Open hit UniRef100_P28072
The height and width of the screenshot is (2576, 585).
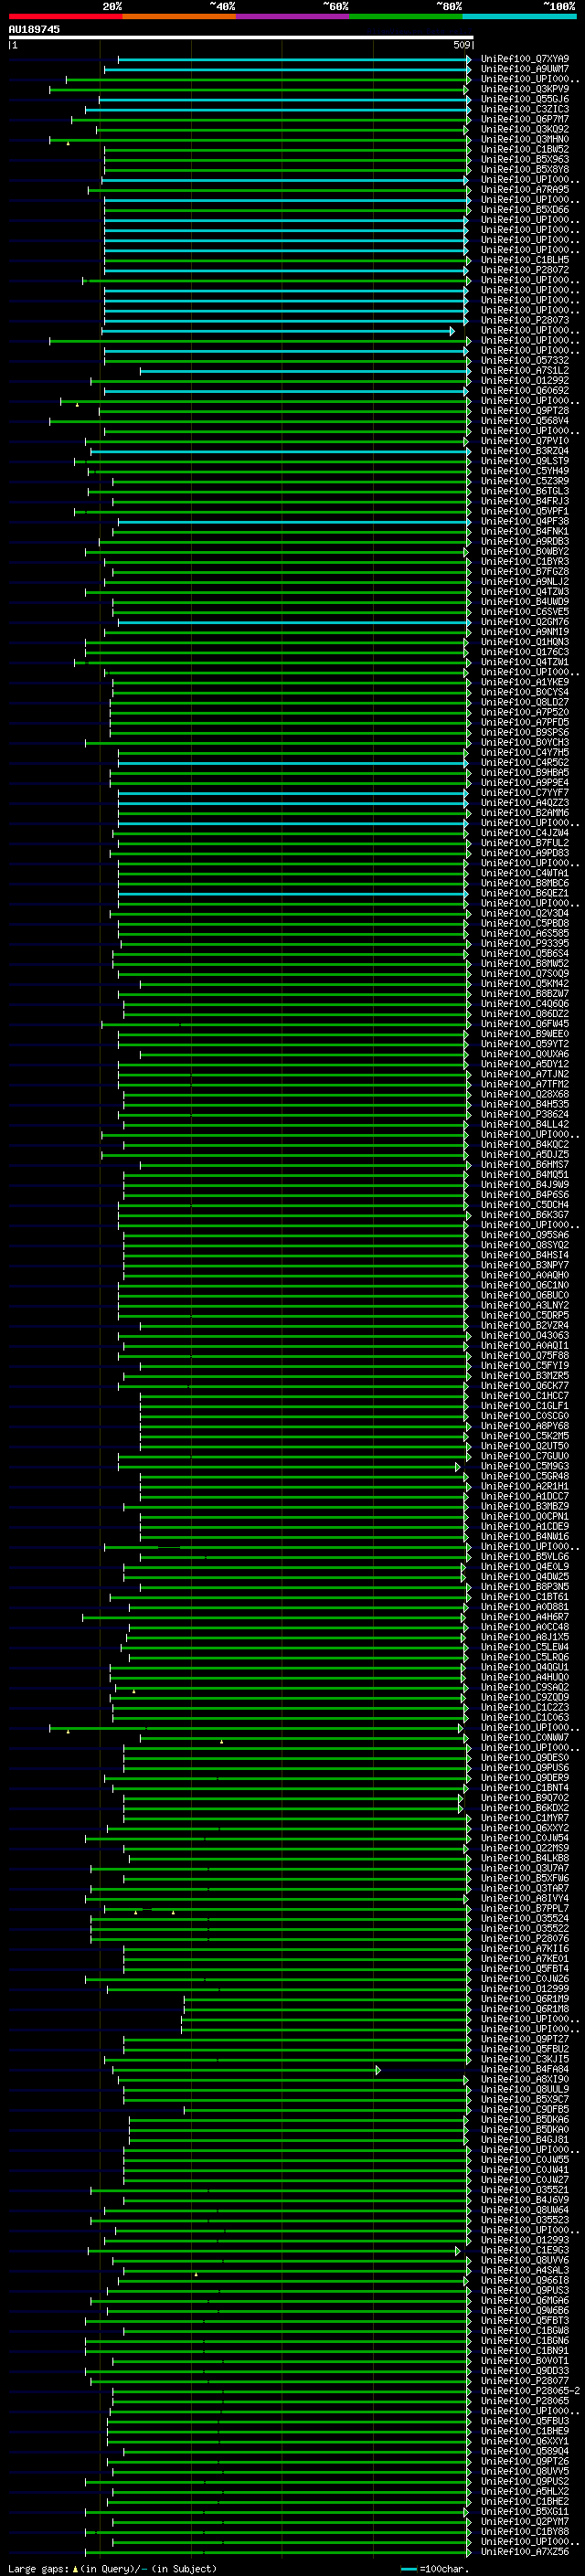coord(525,270)
